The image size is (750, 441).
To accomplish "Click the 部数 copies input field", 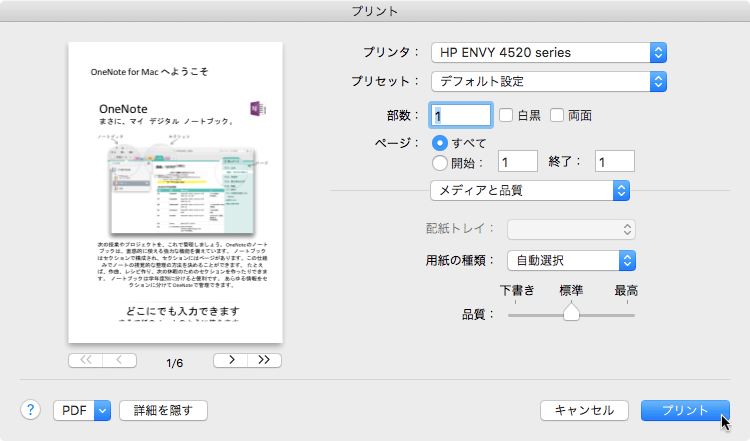I will click(x=461, y=115).
